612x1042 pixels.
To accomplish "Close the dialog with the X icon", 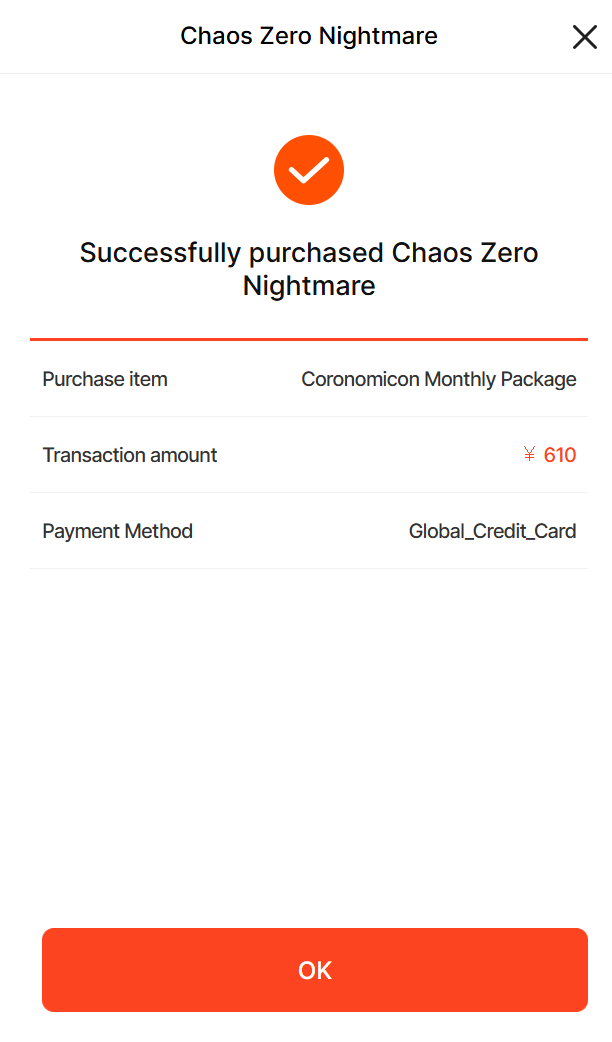I will click(584, 37).
